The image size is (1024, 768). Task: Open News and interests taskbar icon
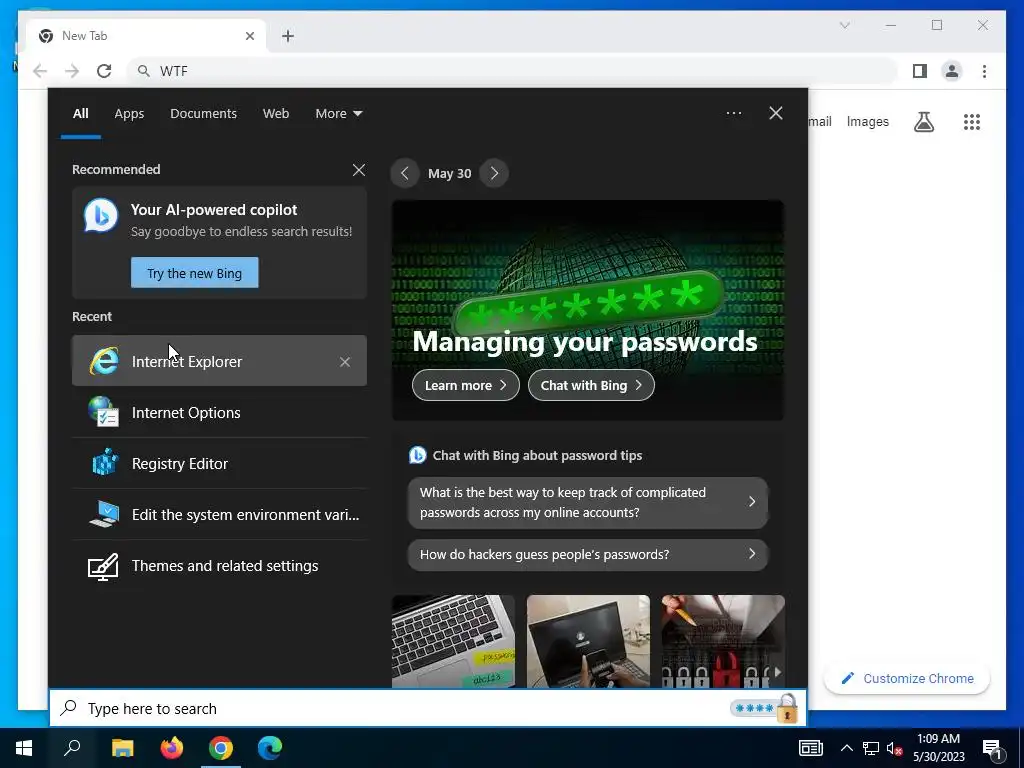point(810,748)
